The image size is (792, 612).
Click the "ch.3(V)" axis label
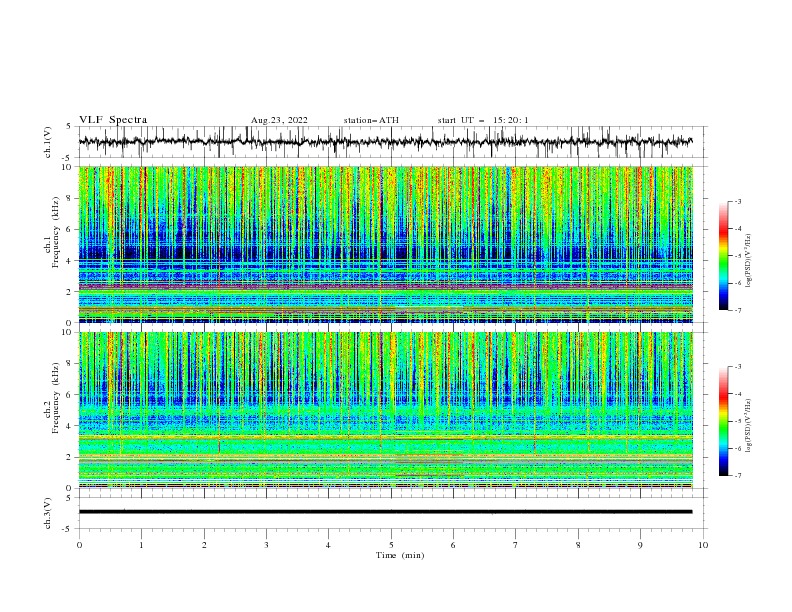(48, 513)
